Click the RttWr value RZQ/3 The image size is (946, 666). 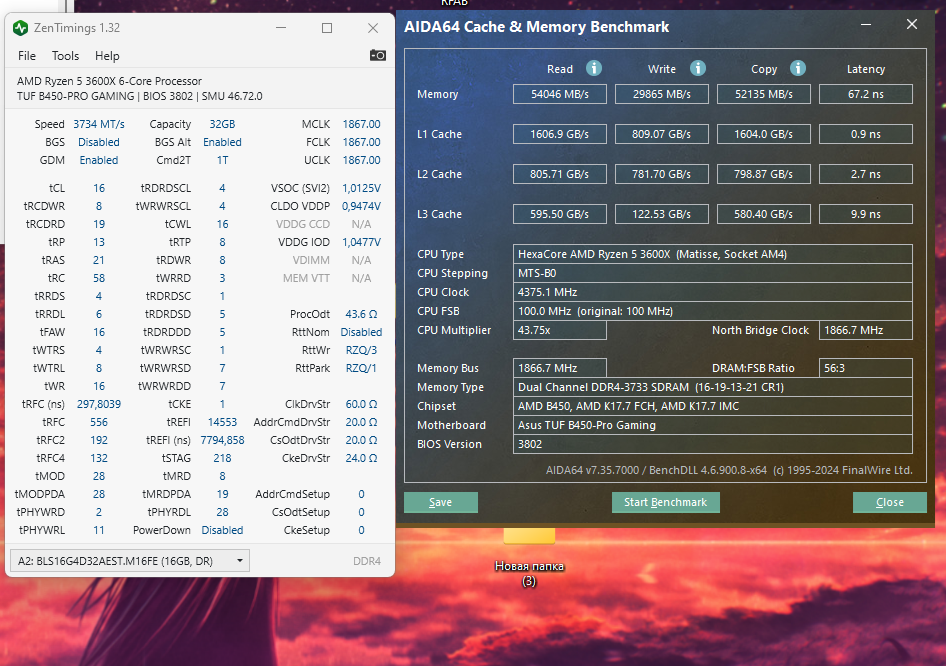[361, 350]
